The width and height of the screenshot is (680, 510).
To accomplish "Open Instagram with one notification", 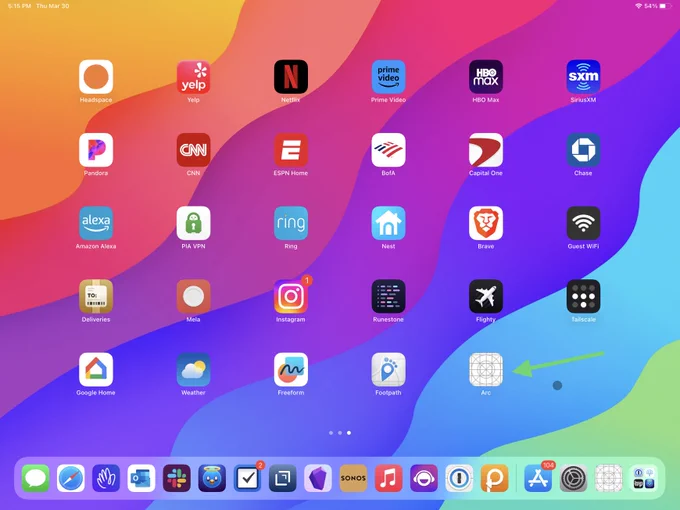I will pyautogui.click(x=291, y=297).
